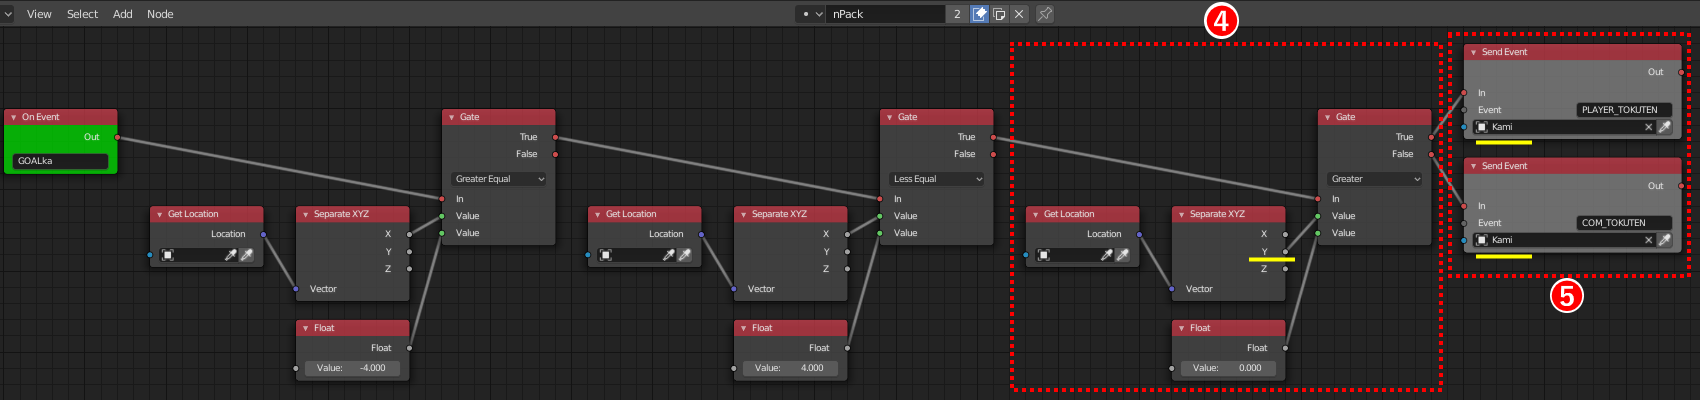Click the object icon in middle Get Location
Screen dimensions: 1700x400
606,255
